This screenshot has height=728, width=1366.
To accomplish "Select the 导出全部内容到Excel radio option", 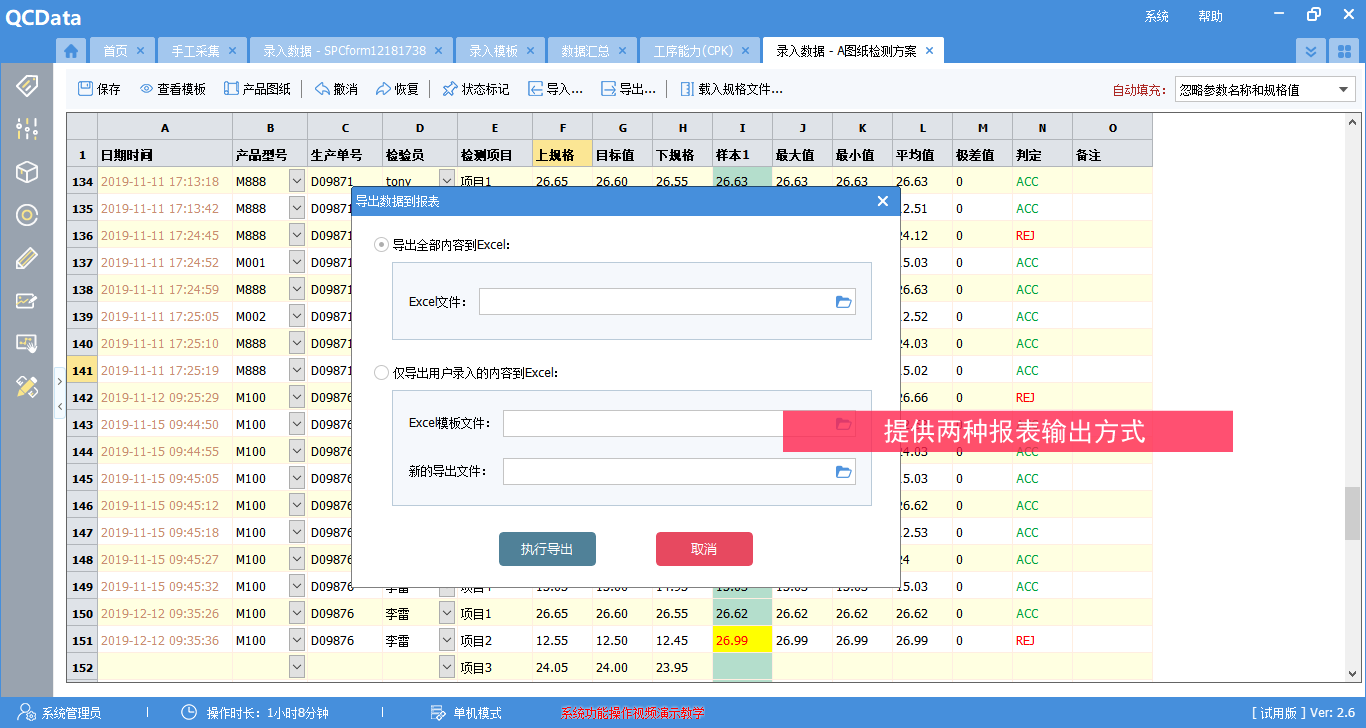I will point(381,243).
